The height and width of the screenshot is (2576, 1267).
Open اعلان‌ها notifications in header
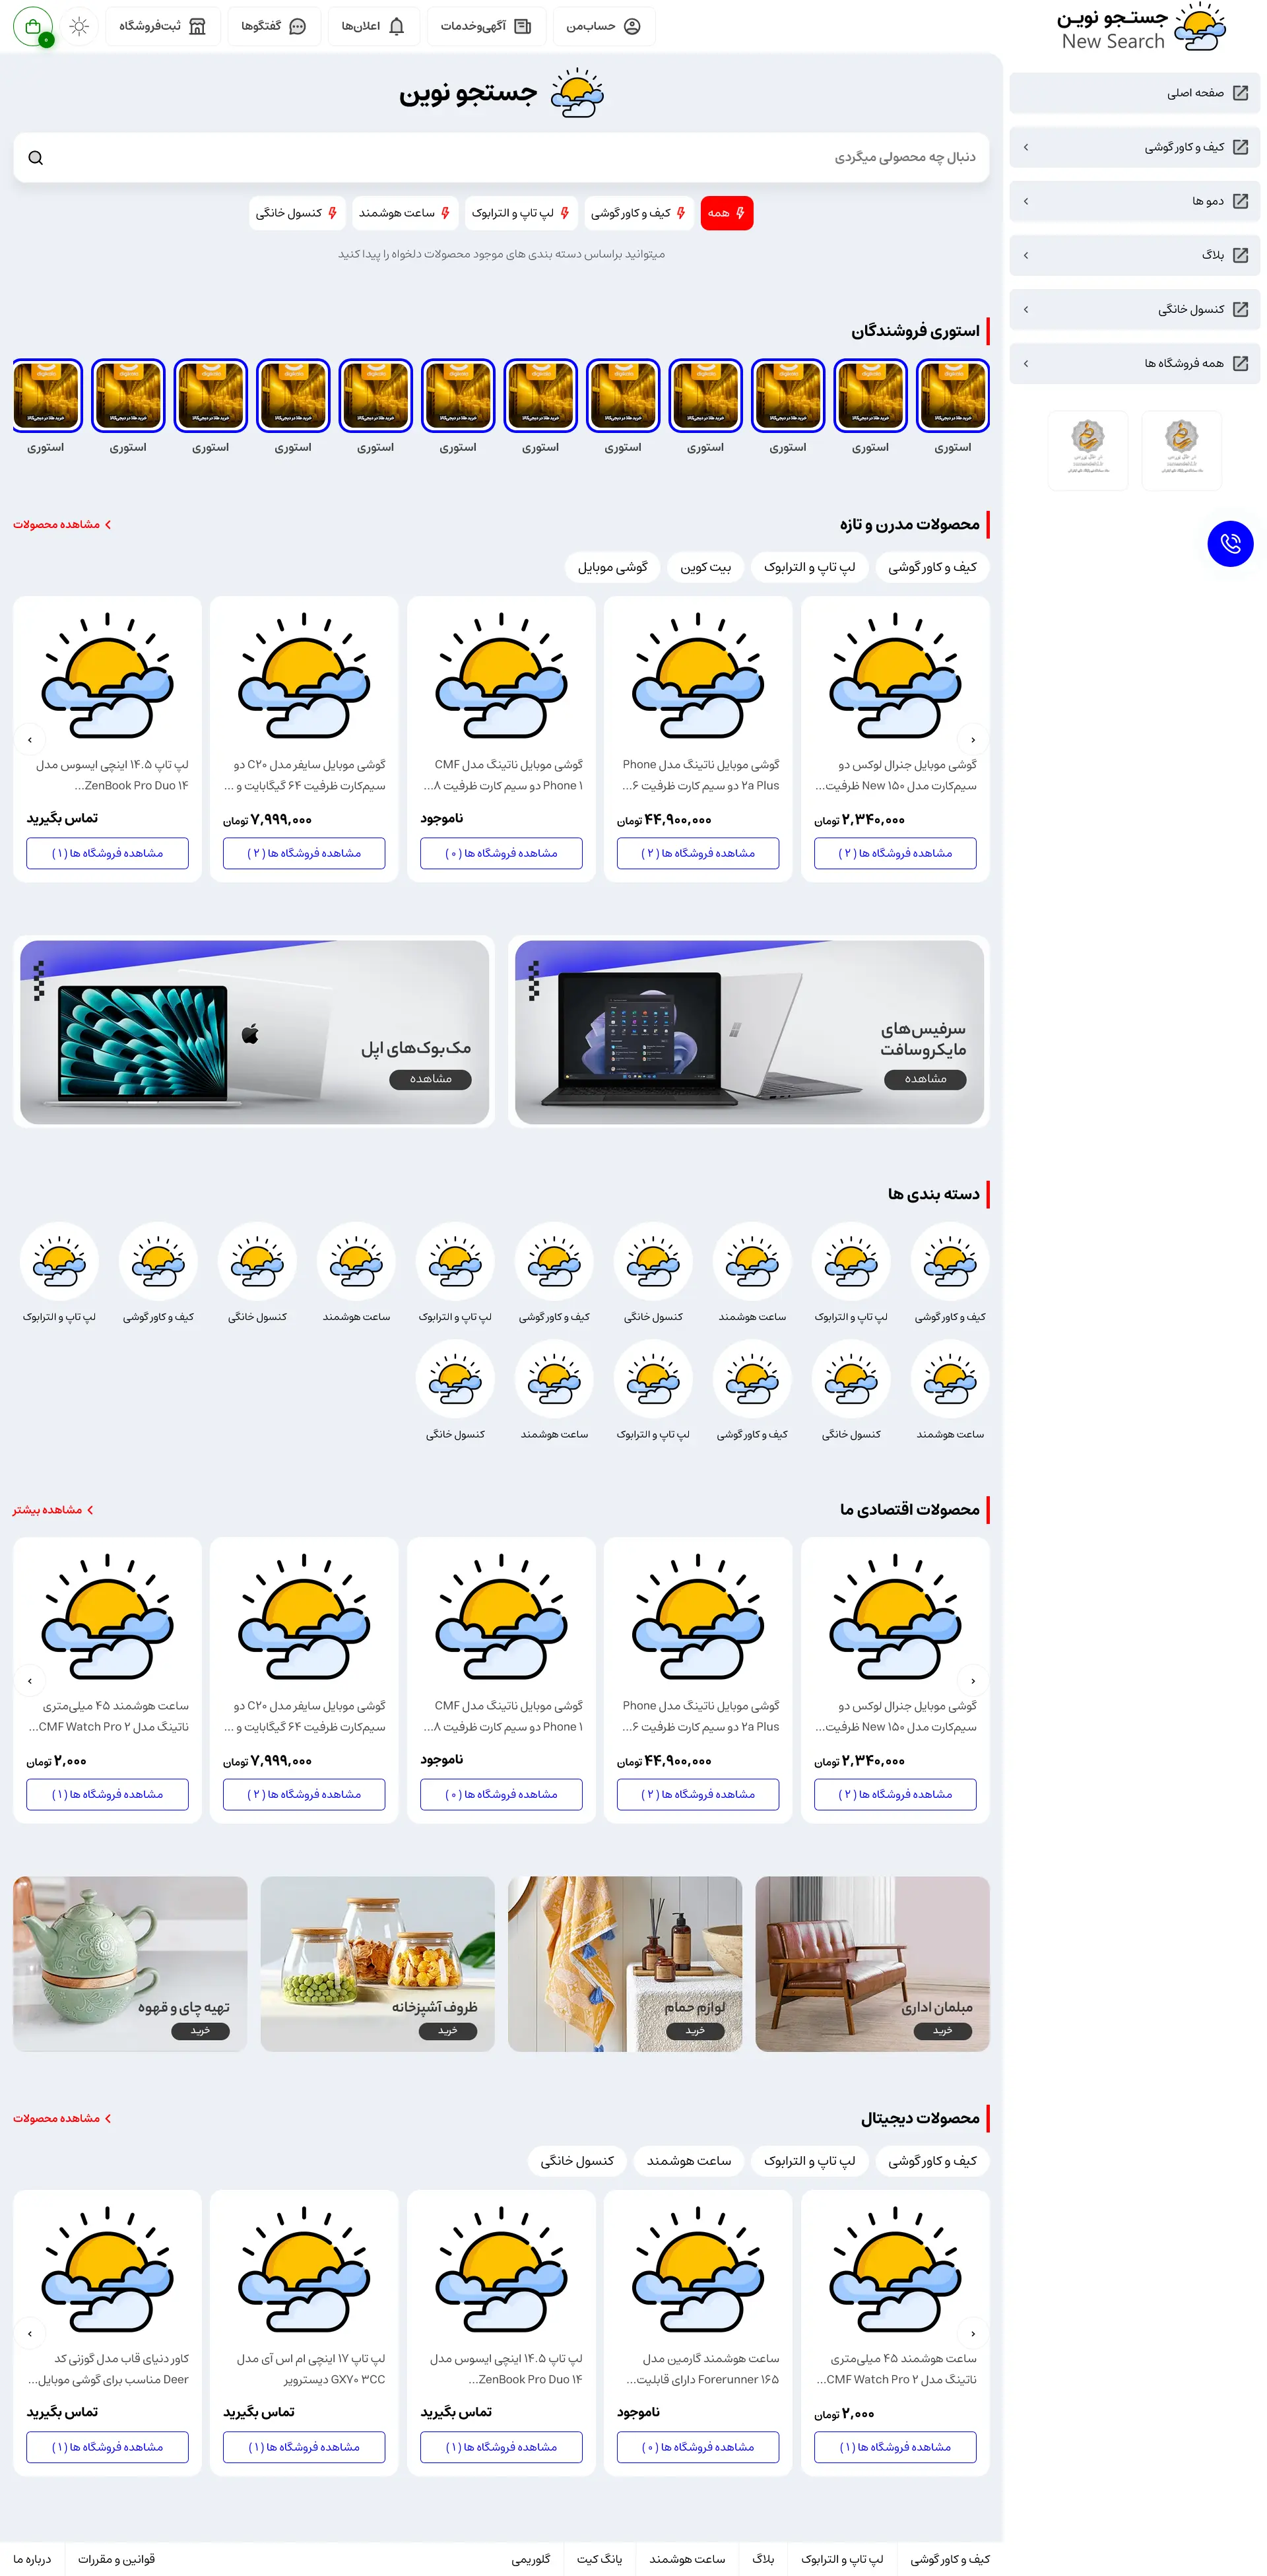tap(373, 27)
